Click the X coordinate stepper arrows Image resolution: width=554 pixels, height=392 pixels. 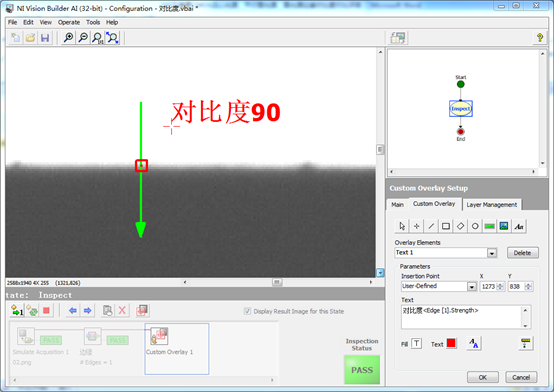click(500, 287)
